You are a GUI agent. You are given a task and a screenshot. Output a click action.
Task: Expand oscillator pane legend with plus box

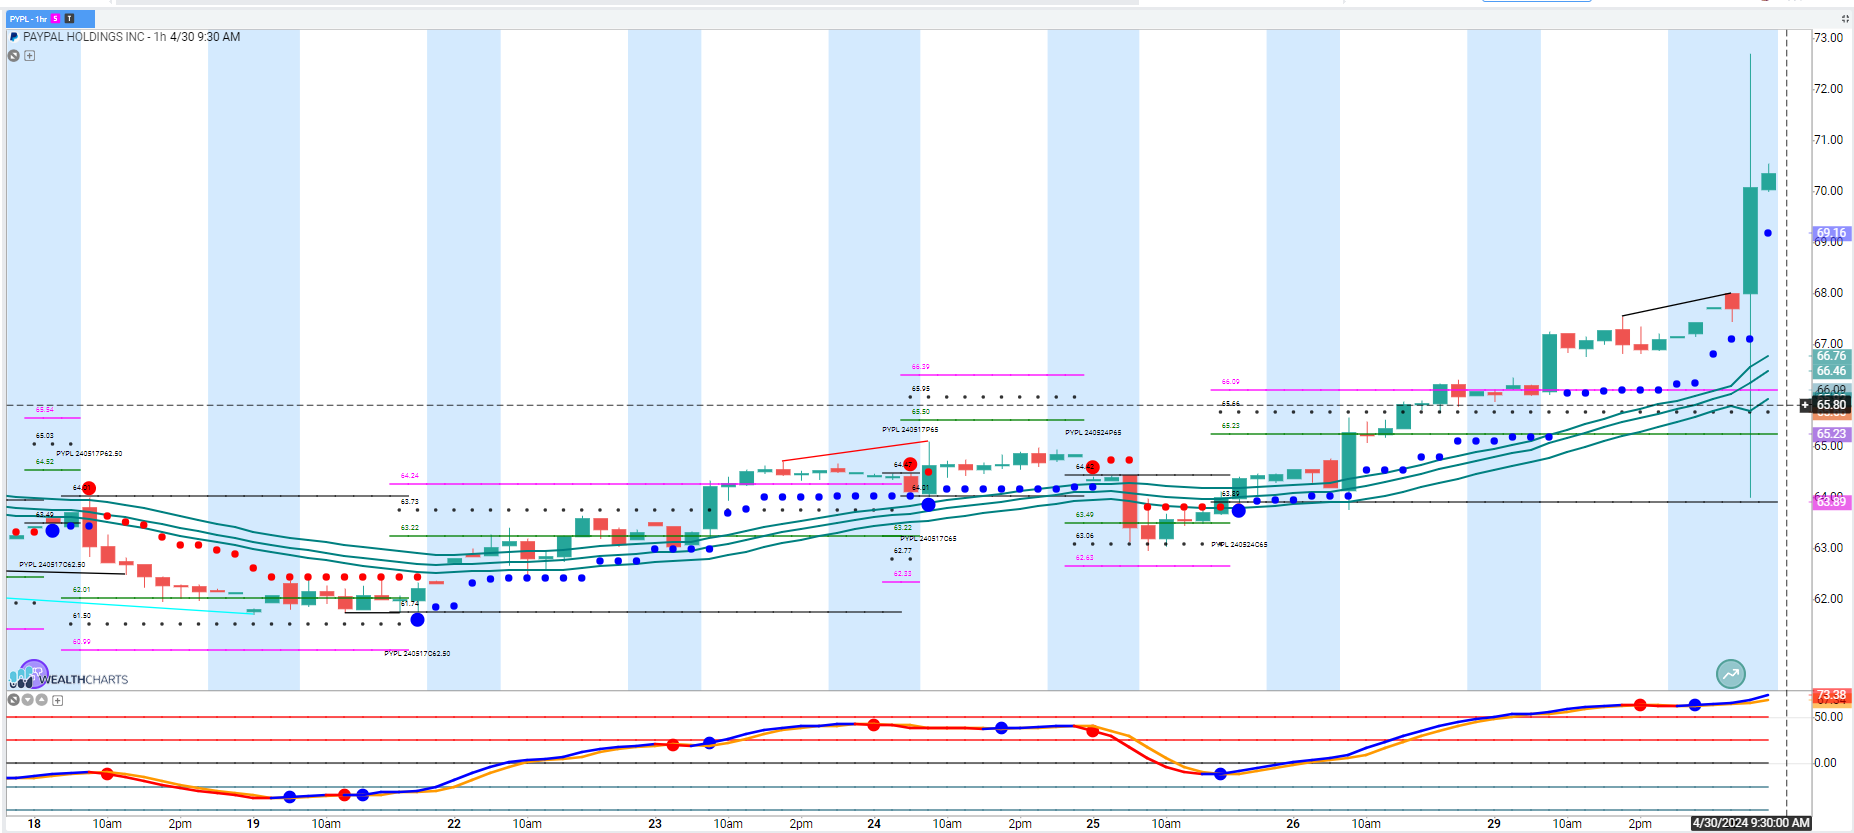[58, 701]
